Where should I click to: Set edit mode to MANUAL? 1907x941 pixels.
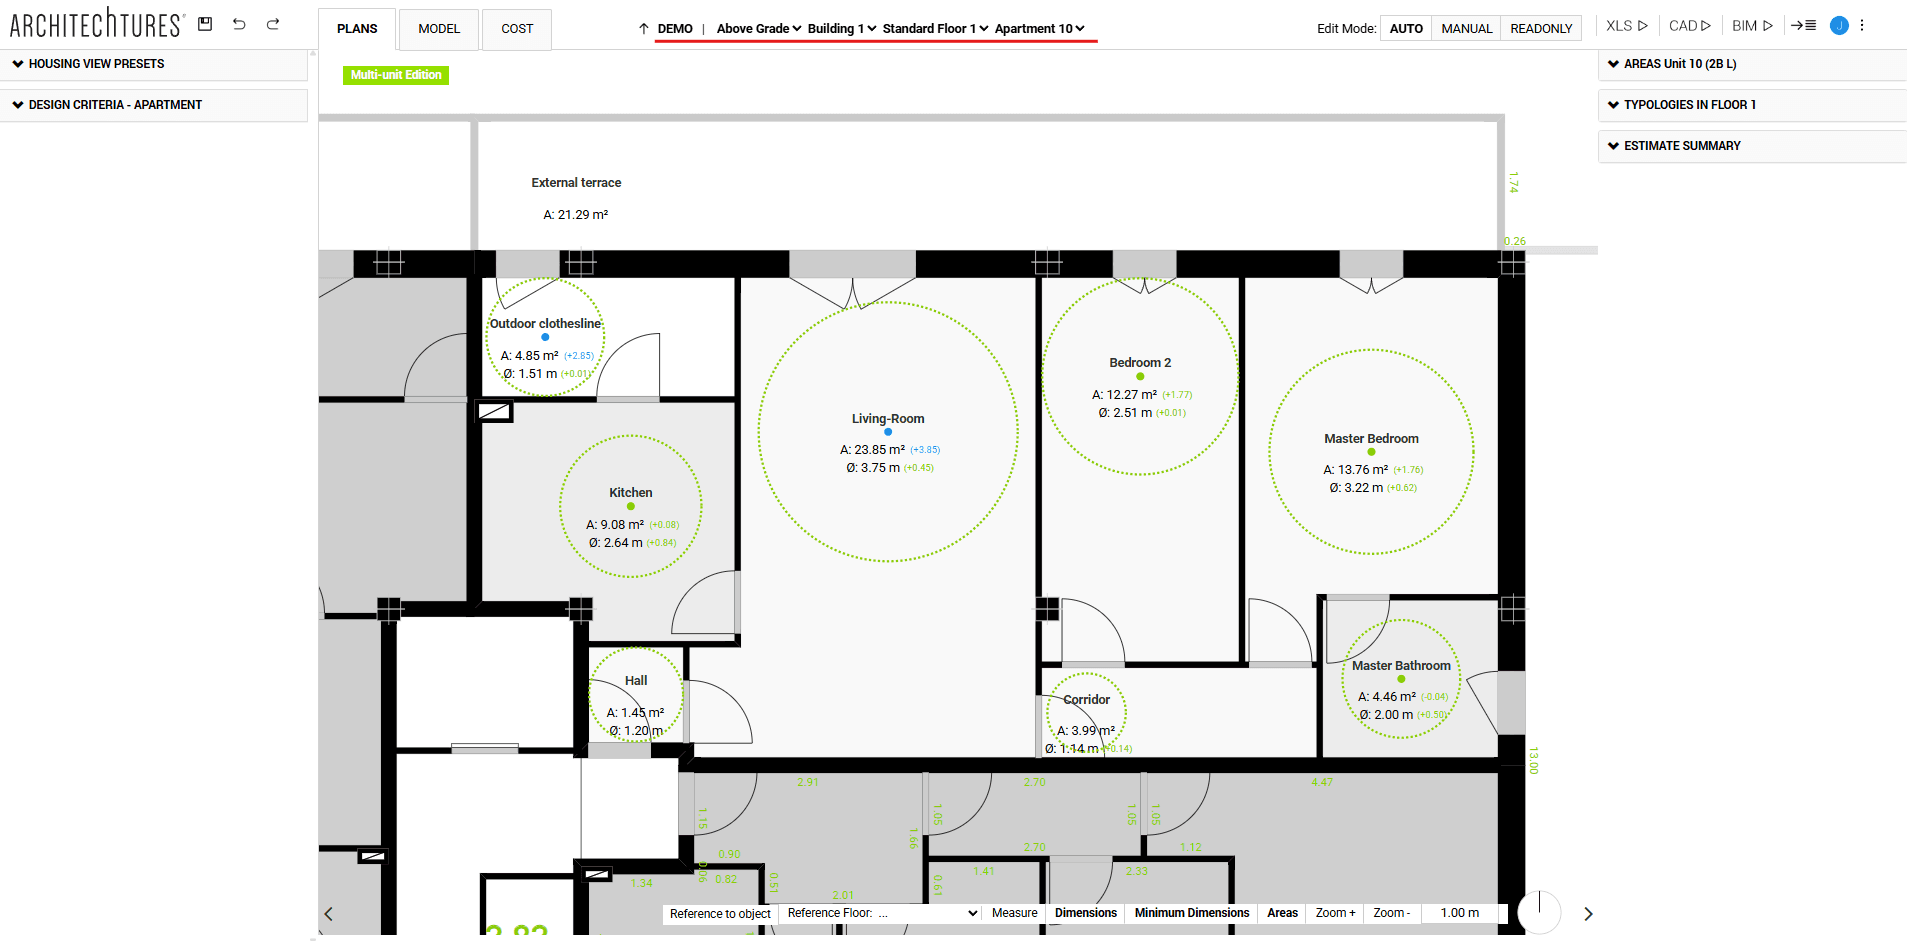[1466, 28]
